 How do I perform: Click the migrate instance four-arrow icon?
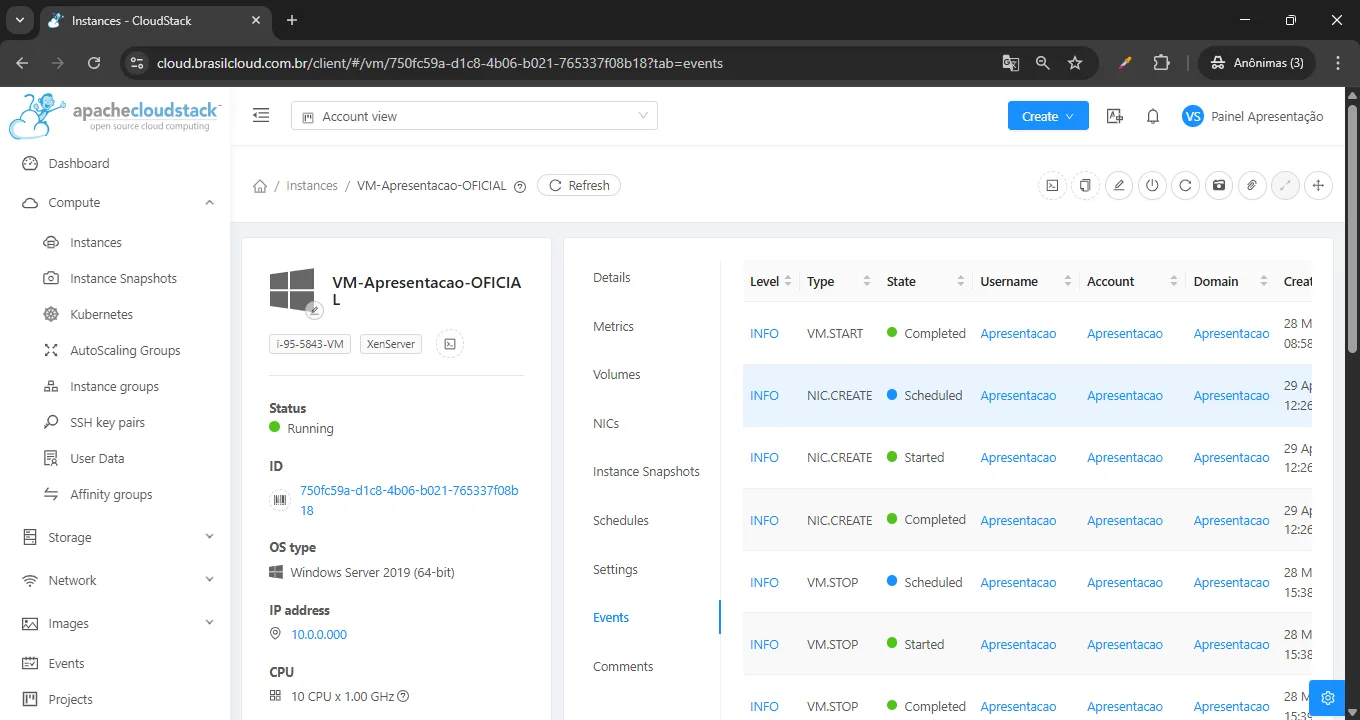(x=1318, y=185)
